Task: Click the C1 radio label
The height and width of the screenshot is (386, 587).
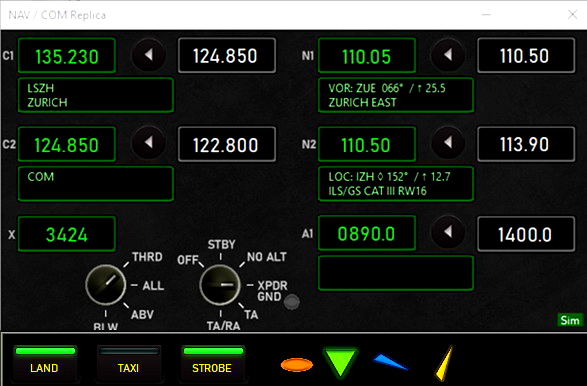Action: [x=8, y=55]
